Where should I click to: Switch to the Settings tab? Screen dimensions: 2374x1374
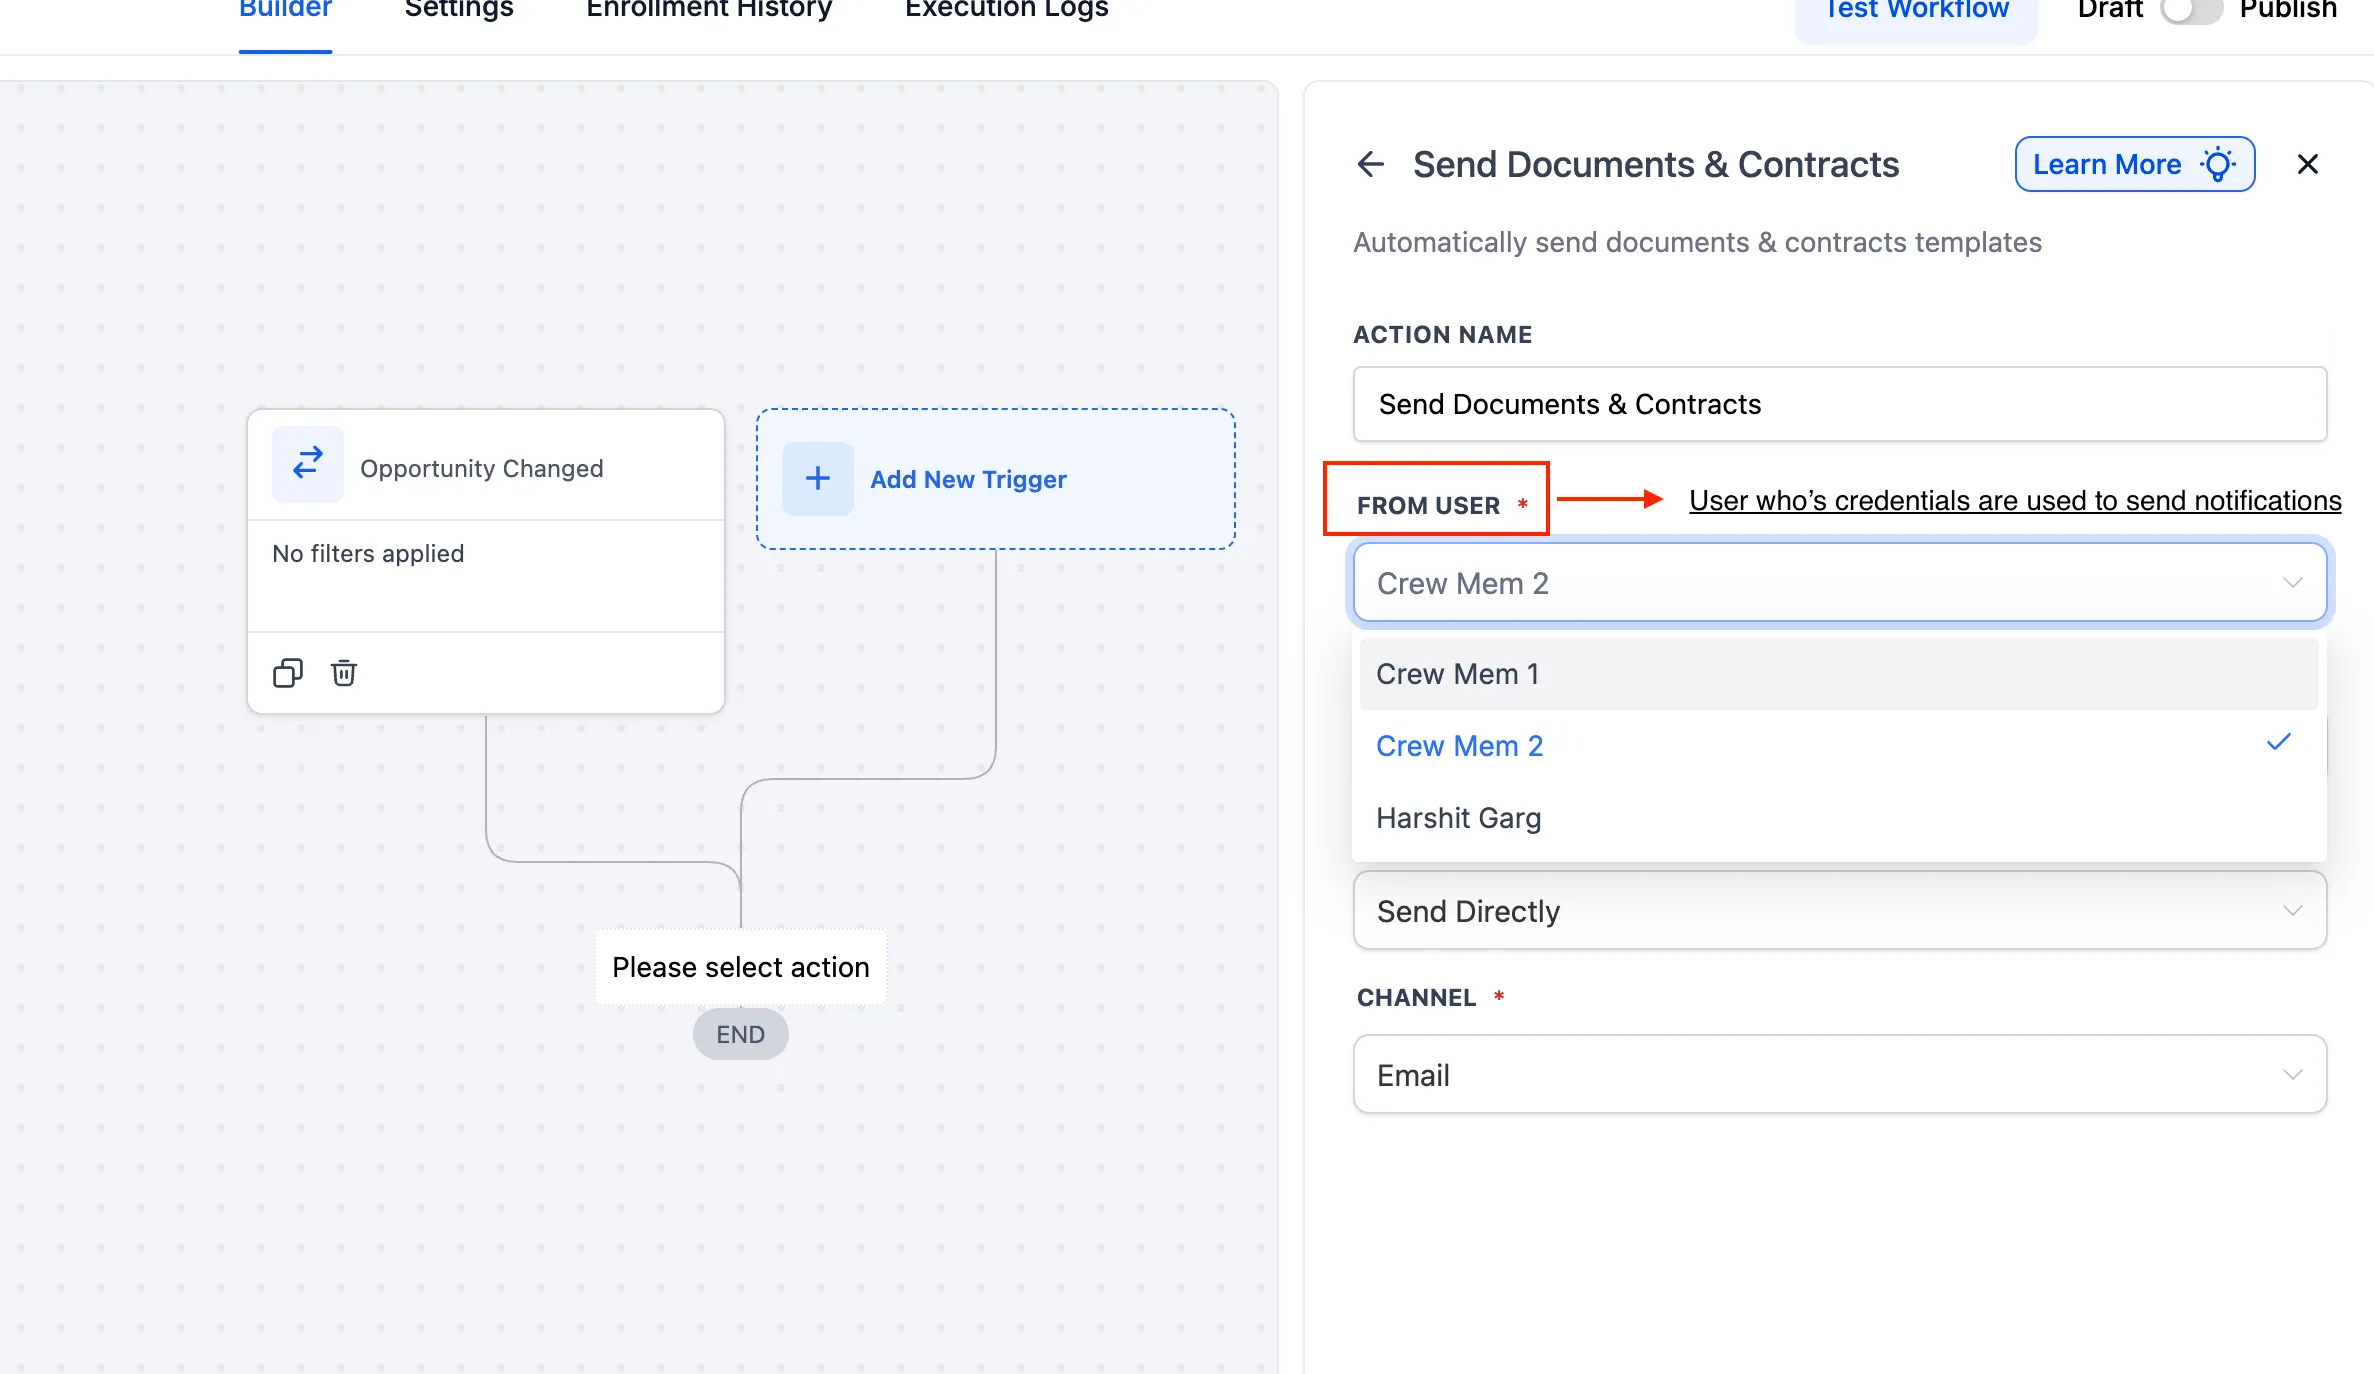click(x=457, y=11)
